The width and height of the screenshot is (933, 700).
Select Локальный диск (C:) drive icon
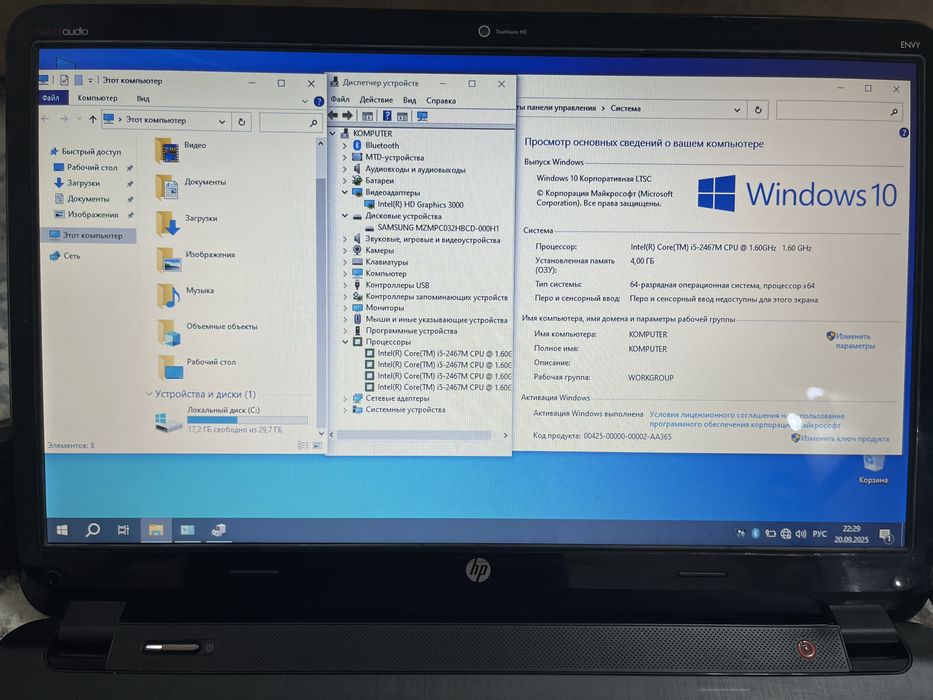168,421
